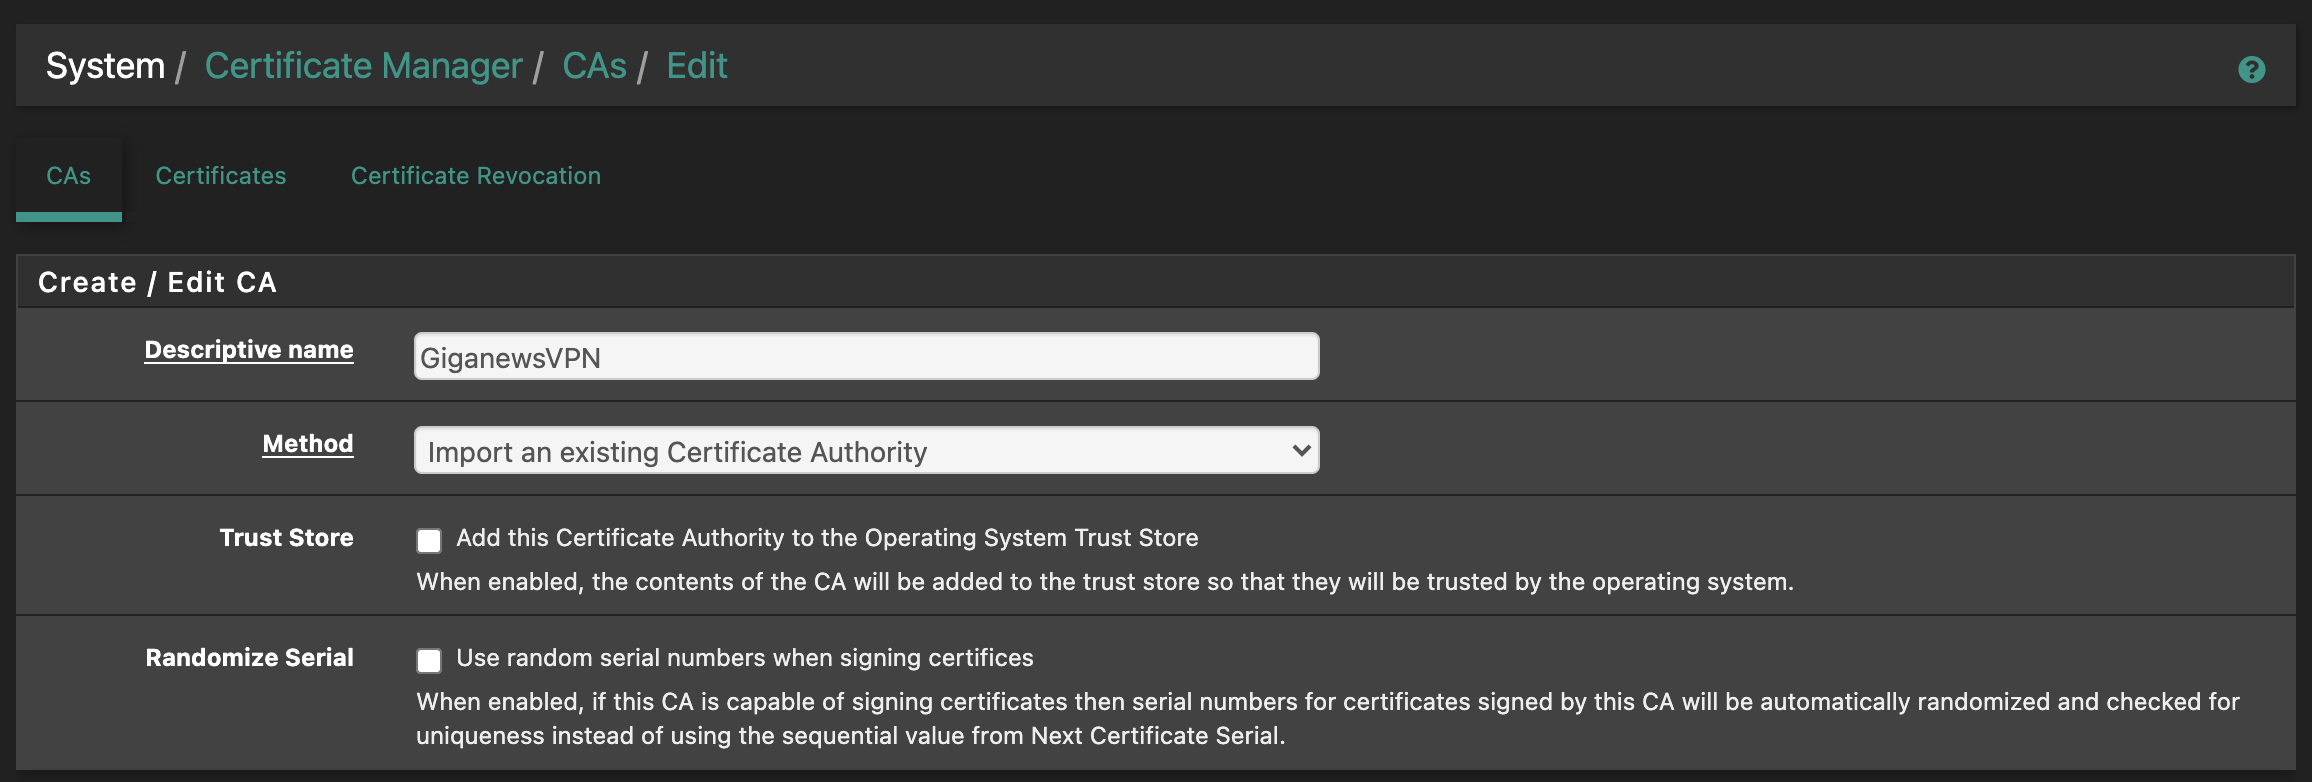
Task: Select the CAs tab
Action: (69, 176)
